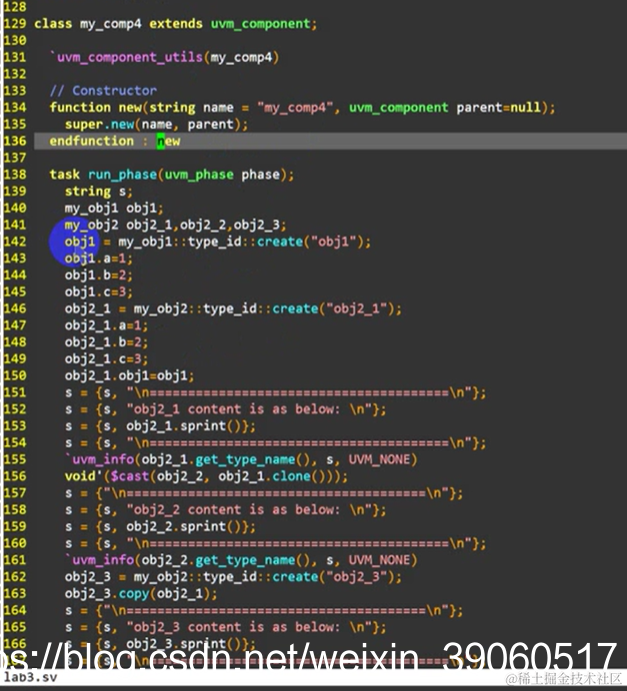
Task: Click the `uvm_component_utils(my_comp4) macro line
Action: point(164,57)
